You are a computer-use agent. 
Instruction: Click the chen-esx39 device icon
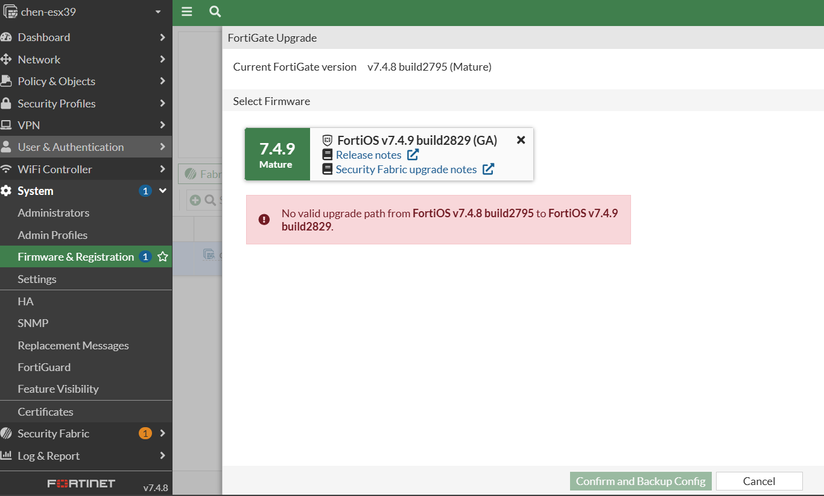coord(10,12)
